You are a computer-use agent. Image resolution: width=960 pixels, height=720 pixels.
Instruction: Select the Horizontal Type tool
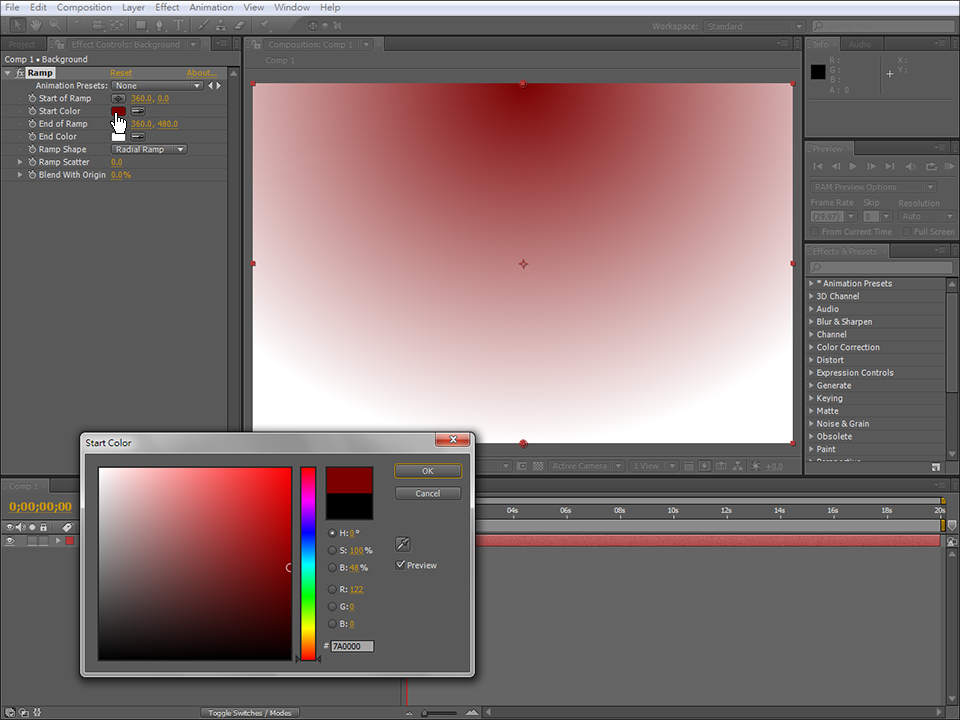(177, 24)
